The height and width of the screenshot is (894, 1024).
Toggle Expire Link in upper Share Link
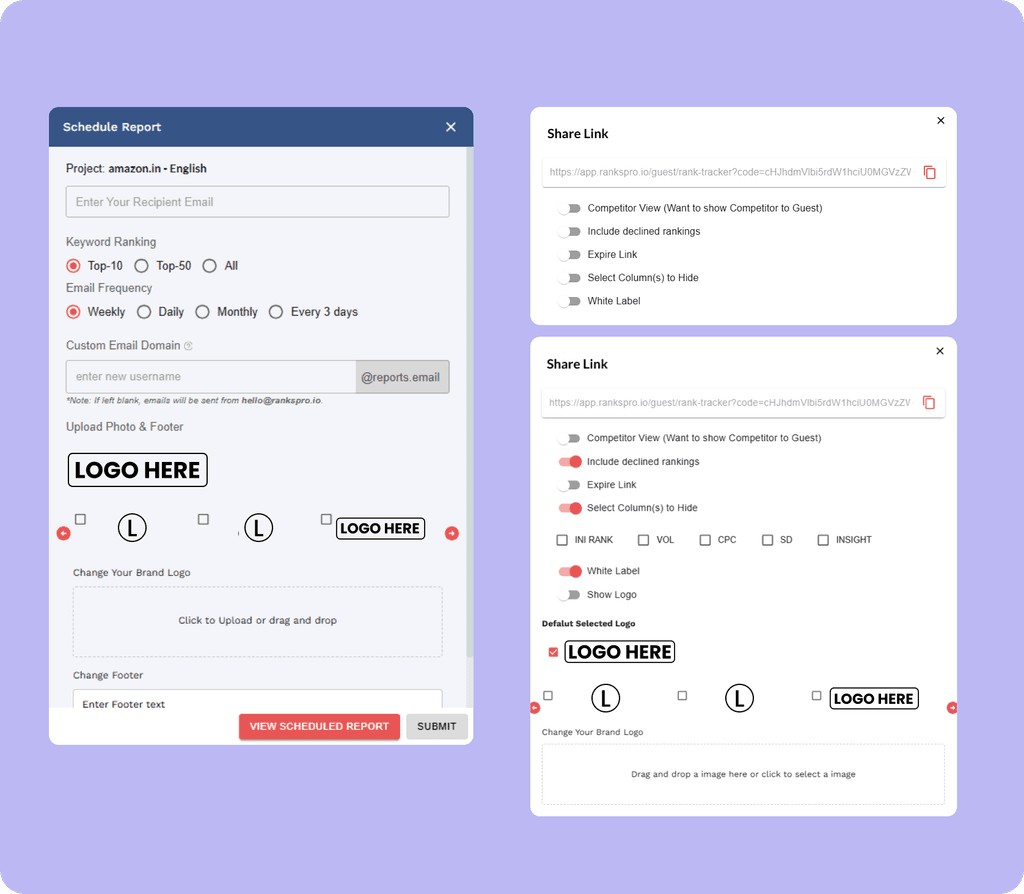click(569, 255)
